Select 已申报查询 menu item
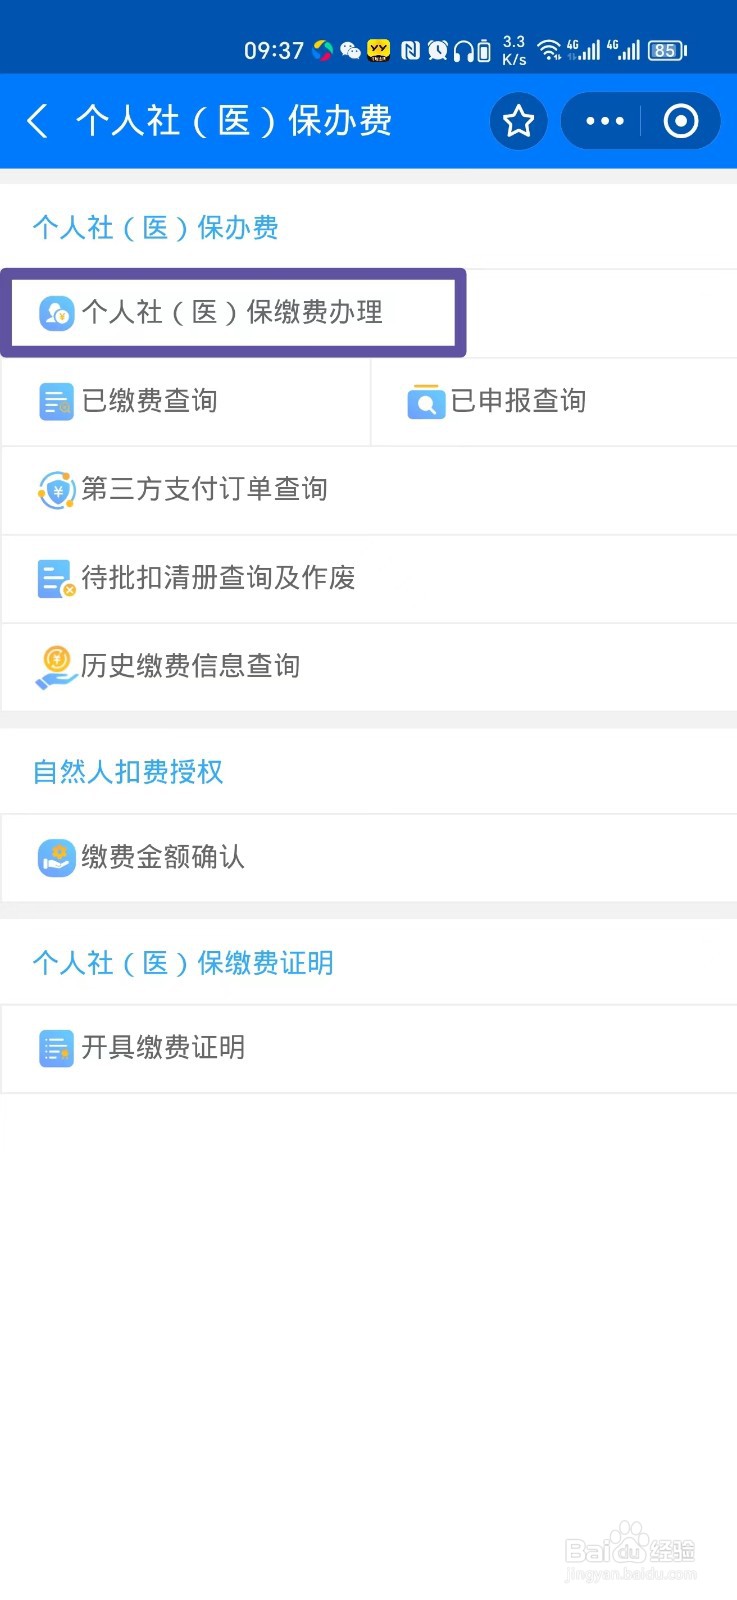Viewport: 737px width, 1600px height. (518, 402)
